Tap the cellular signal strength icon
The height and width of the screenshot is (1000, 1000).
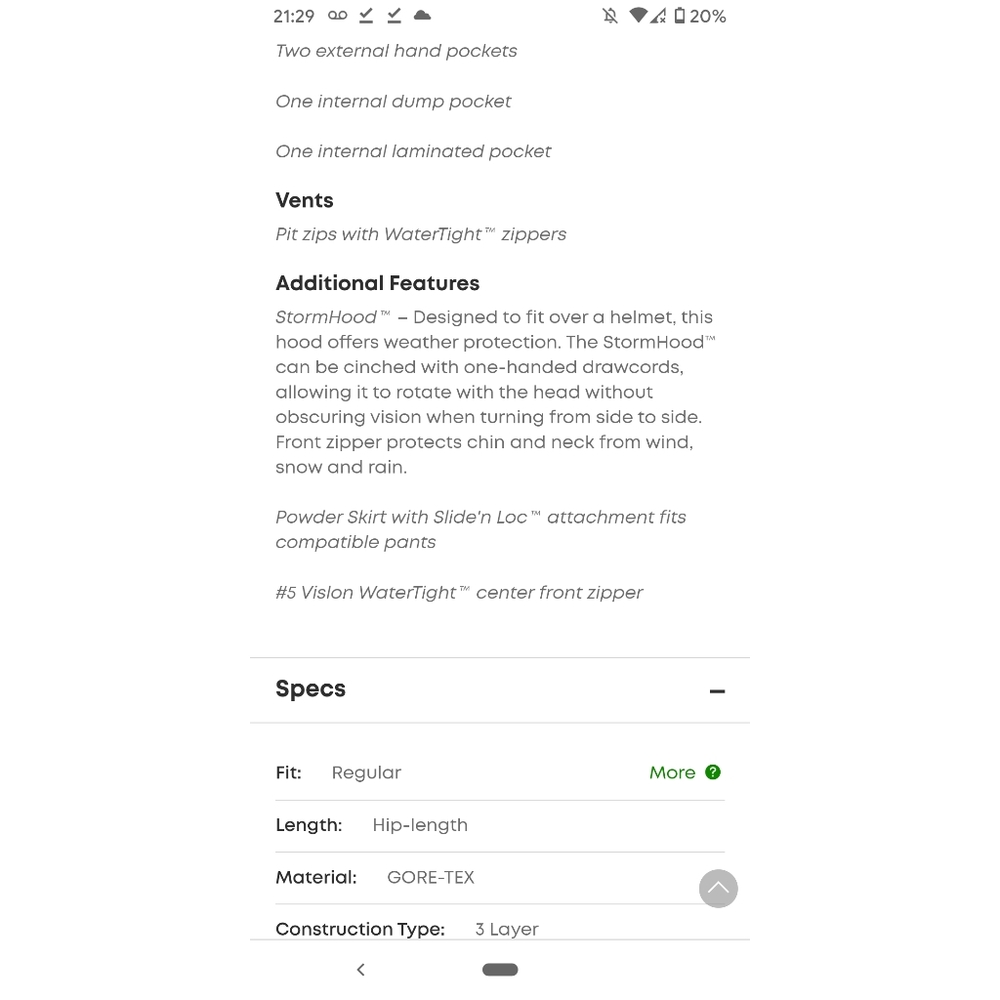tap(658, 16)
